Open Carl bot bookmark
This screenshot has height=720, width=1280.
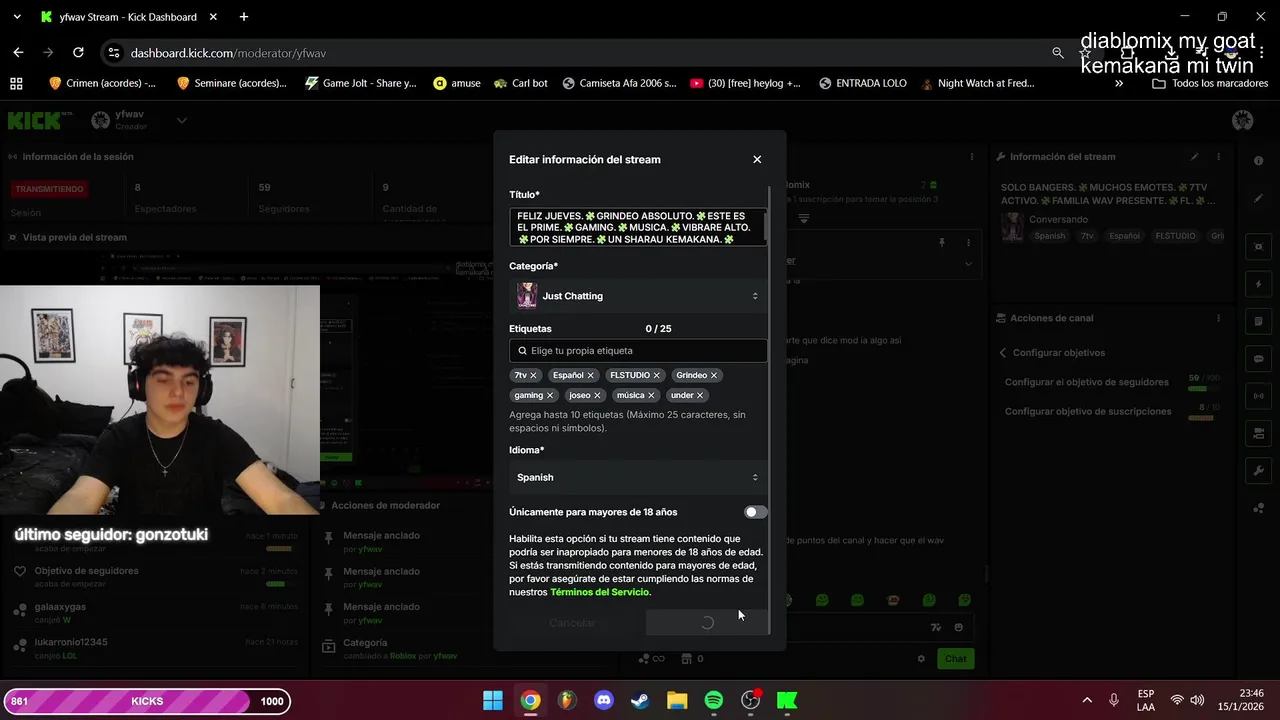tap(520, 83)
